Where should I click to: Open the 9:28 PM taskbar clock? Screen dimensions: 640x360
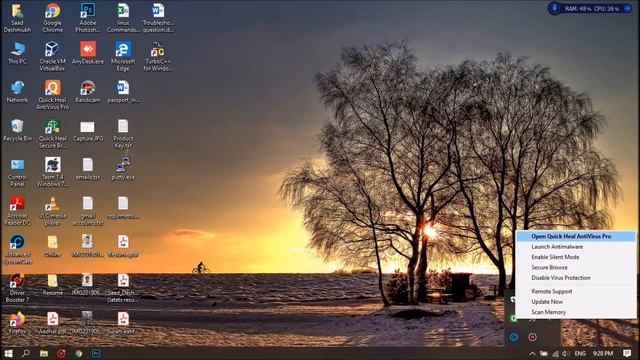tap(603, 353)
